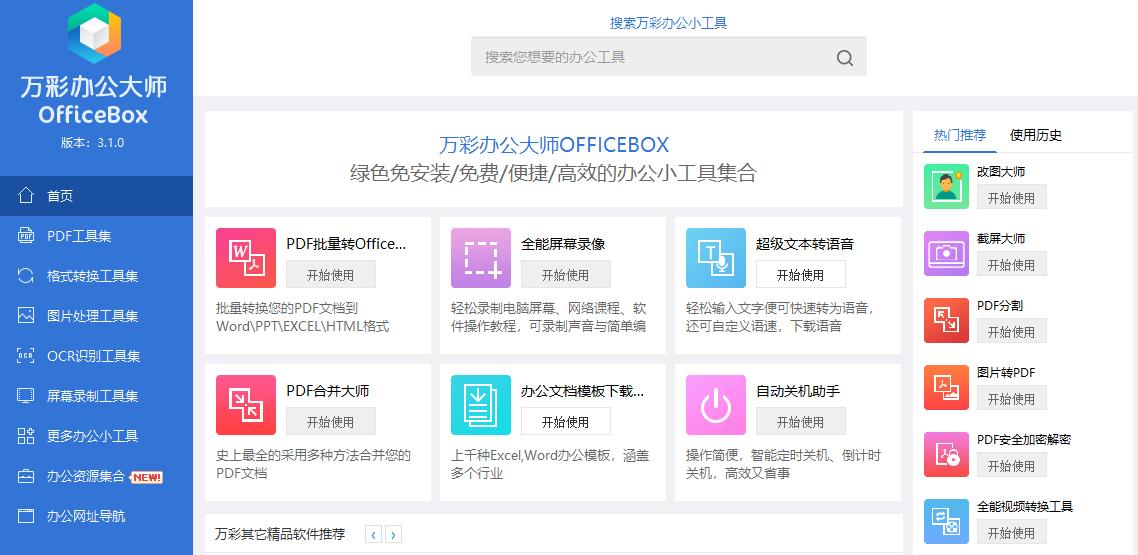Image resolution: width=1138 pixels, height=555 pixels.
Task: Open 首页 in the sidebar
Action: (x=97, y=196)
